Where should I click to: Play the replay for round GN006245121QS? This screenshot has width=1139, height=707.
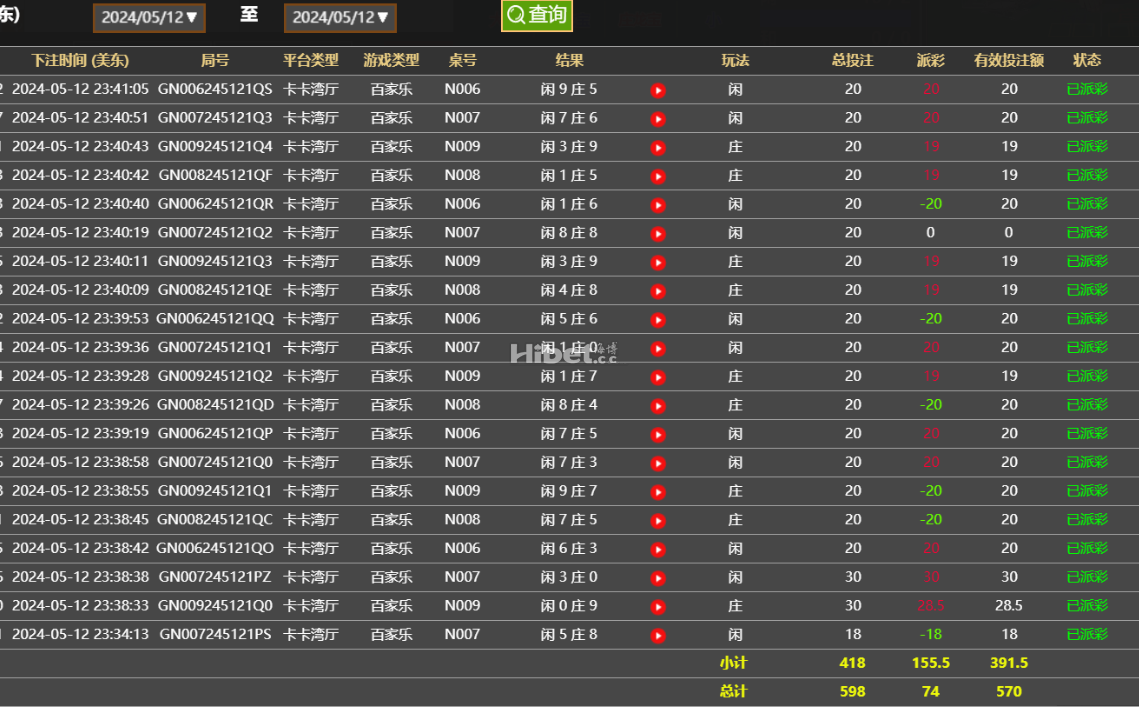[x=658, y=90]
